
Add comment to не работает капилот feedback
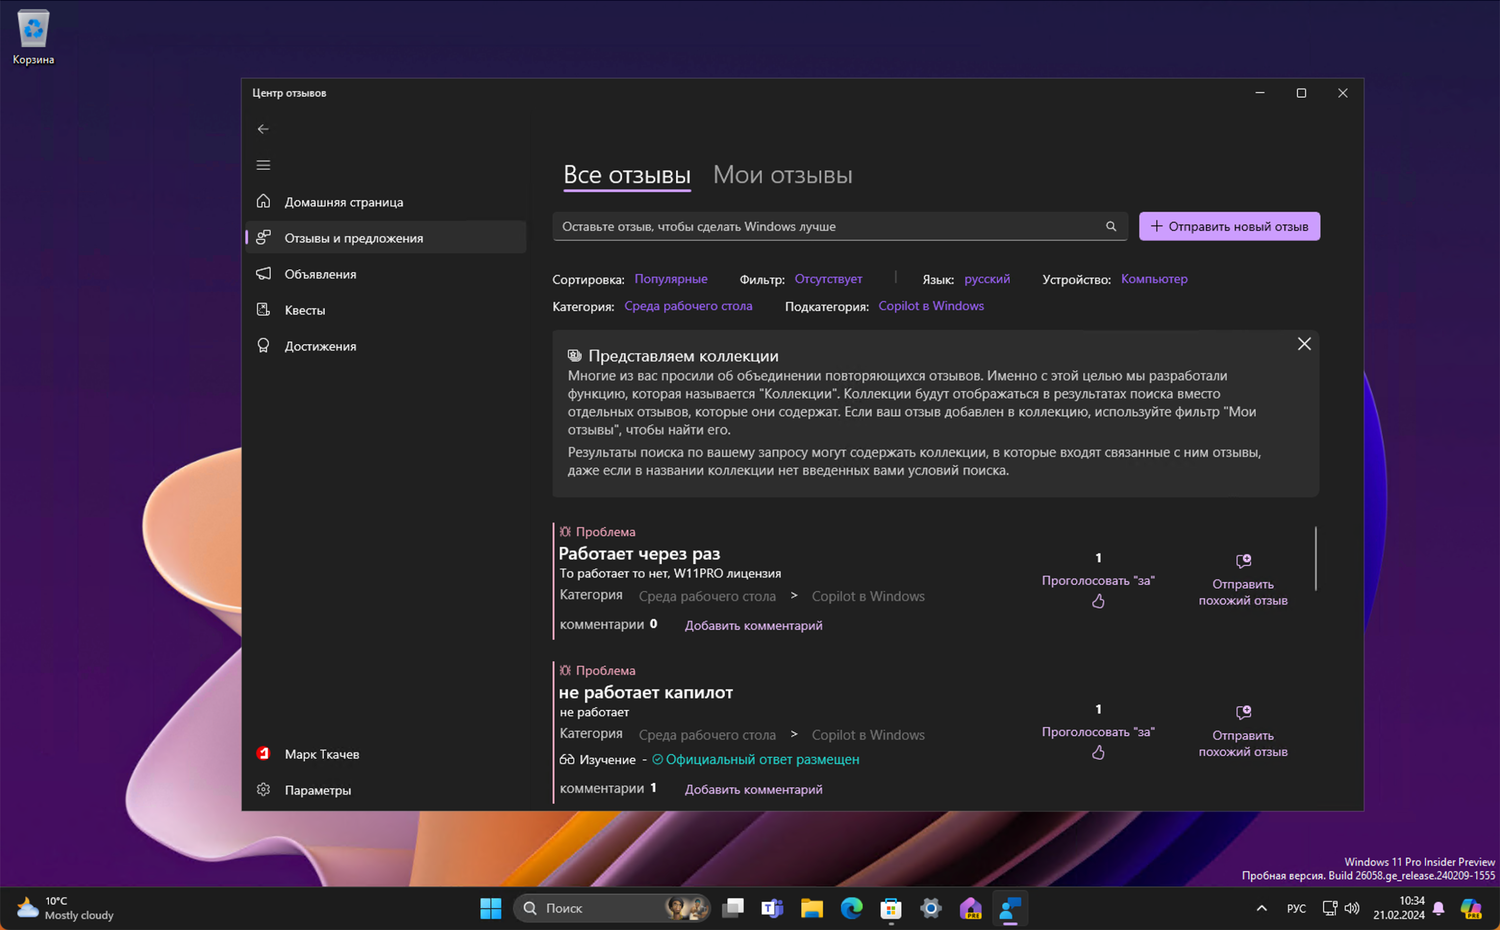coord(754,790)
